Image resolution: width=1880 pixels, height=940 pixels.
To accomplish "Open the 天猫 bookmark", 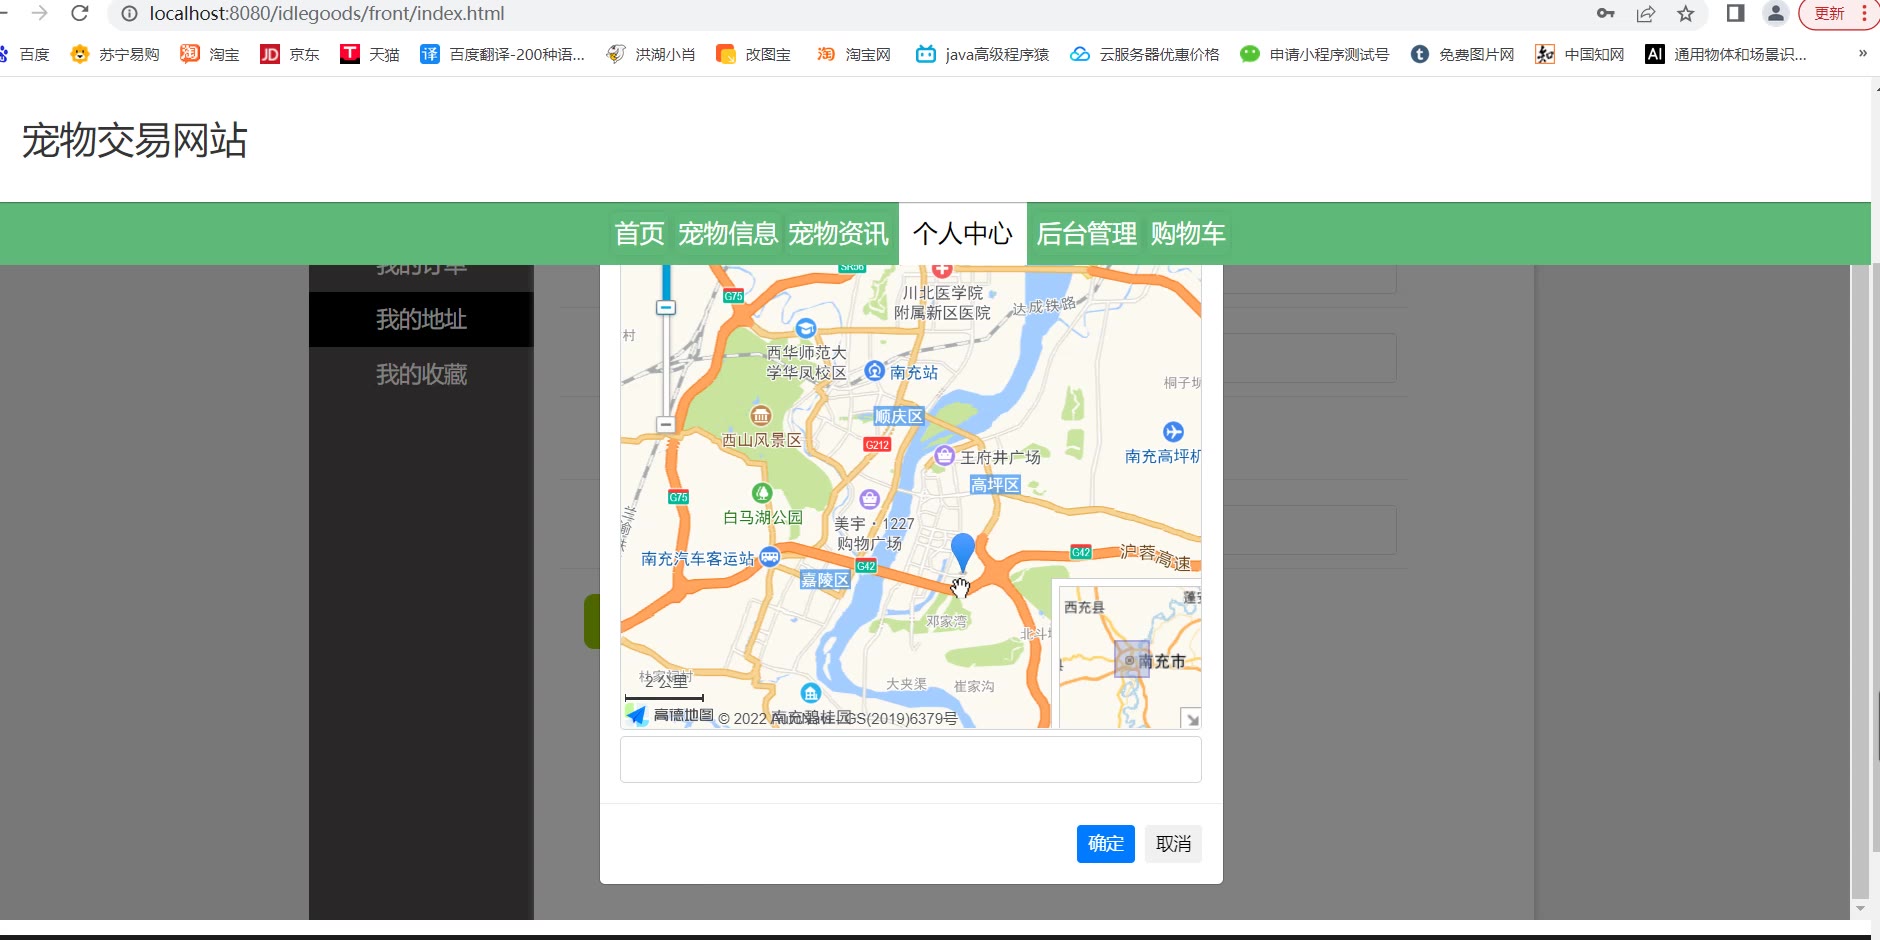I will coord(370,54).
